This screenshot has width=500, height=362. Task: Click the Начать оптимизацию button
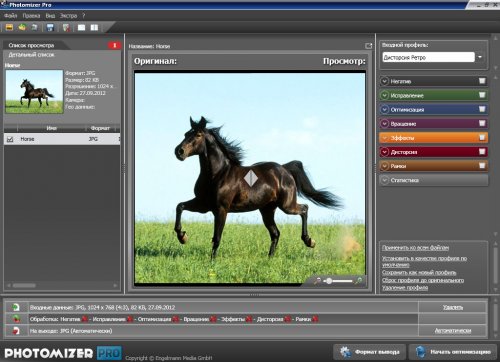pyautogui.click(x=453, y=352)
